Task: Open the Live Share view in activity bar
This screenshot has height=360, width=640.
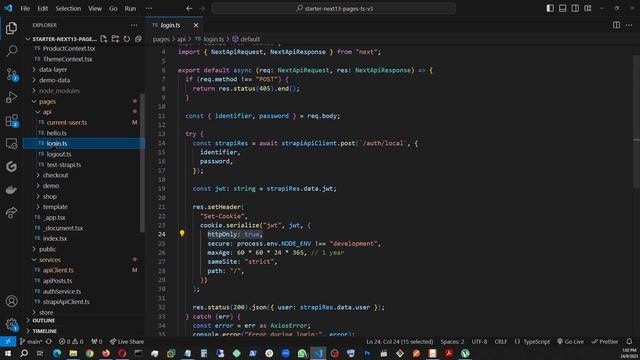Action: click(x=11, y=212)
